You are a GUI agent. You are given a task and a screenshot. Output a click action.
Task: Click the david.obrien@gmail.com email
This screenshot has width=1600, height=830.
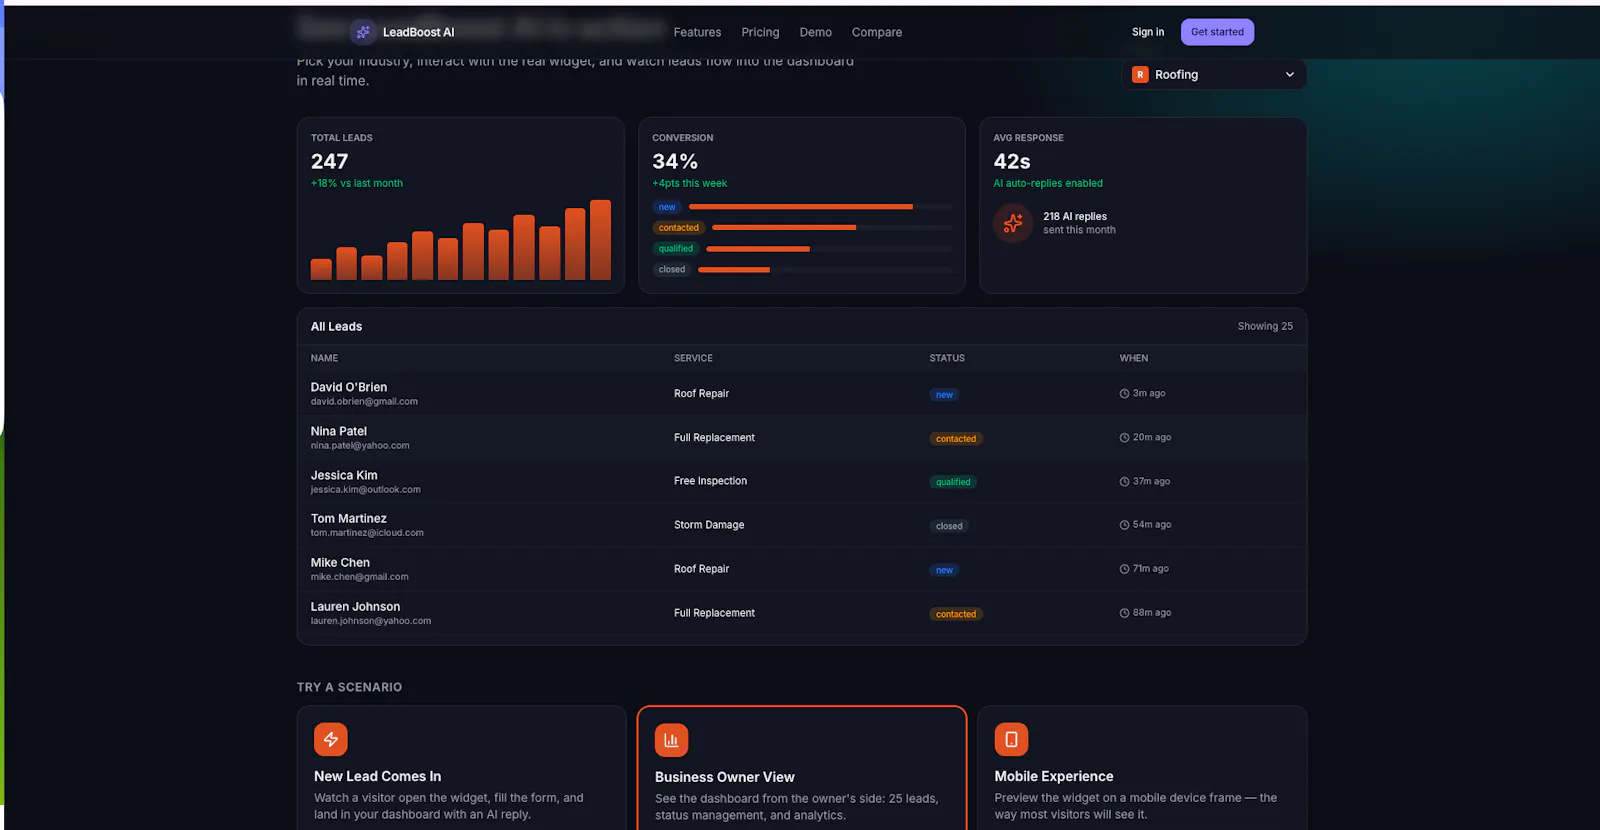point(364,402)
